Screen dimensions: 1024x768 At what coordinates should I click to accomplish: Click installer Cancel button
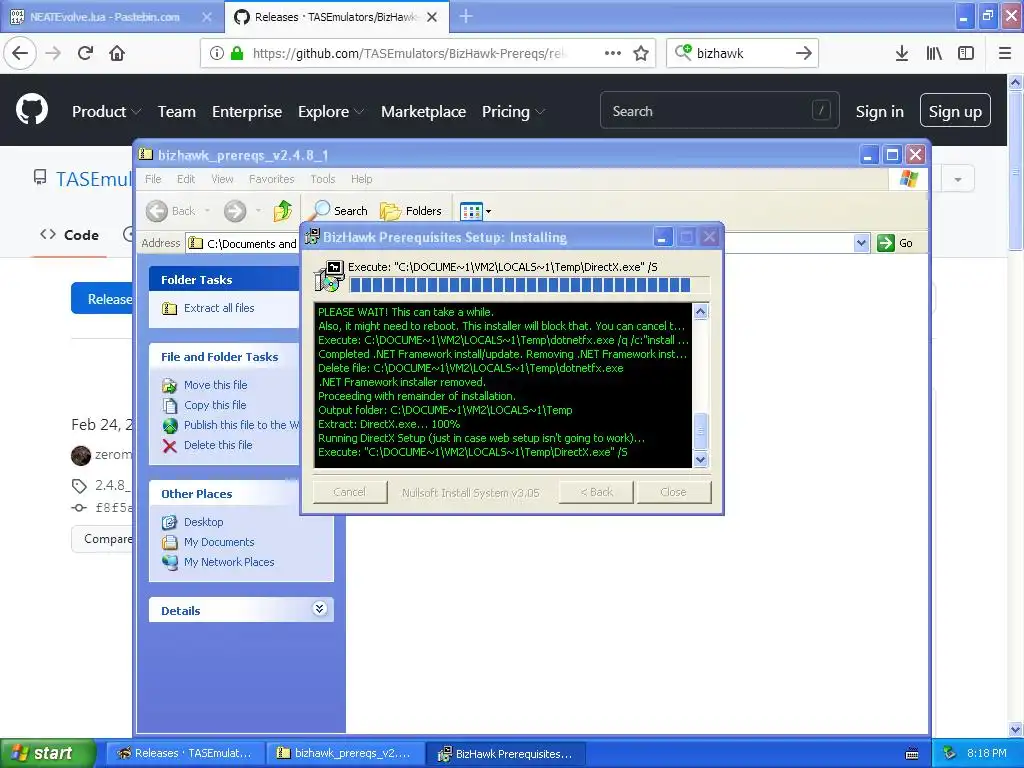(349, 492)
